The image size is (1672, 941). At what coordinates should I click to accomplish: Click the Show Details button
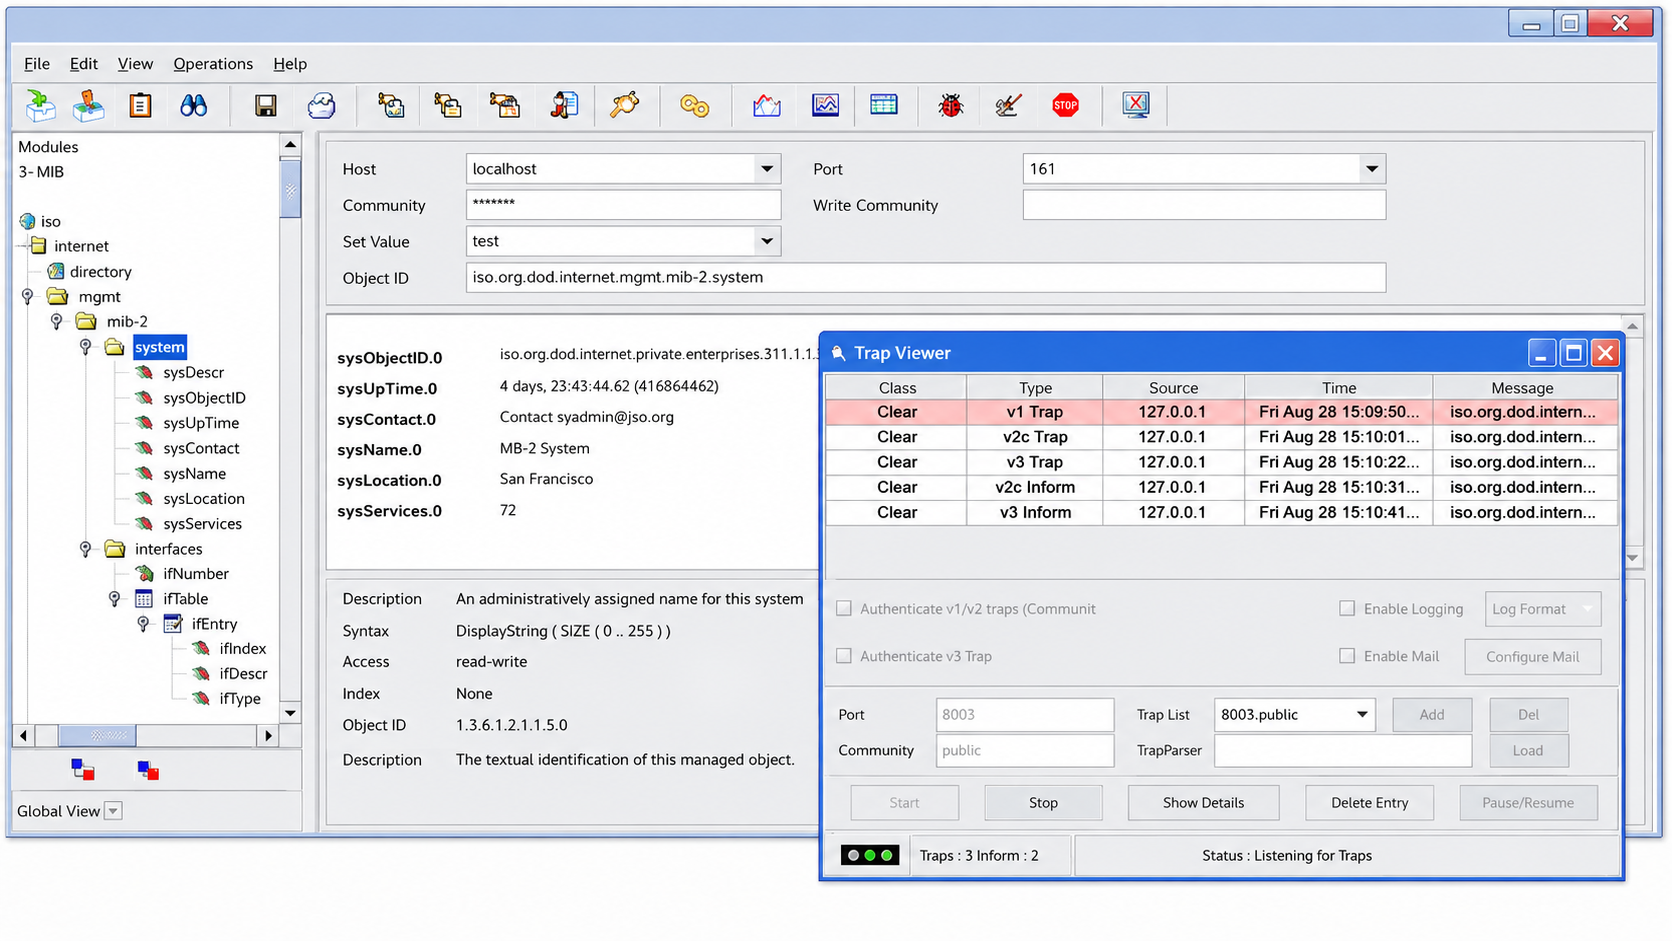click(x=1203, y=802)
